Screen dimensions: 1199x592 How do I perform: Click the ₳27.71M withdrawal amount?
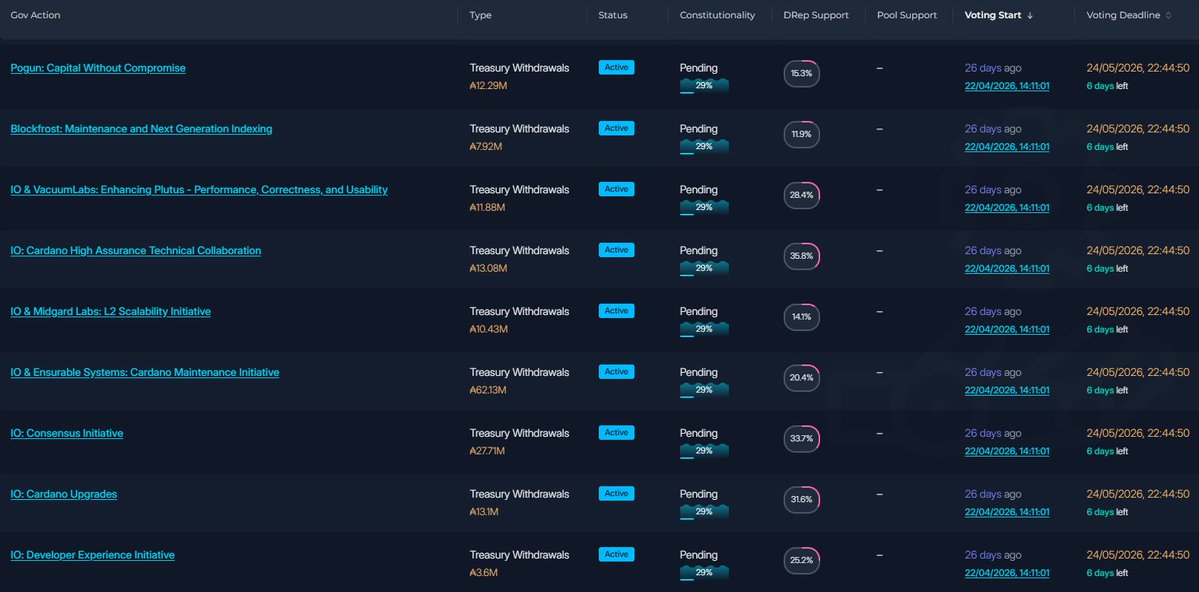487,451
